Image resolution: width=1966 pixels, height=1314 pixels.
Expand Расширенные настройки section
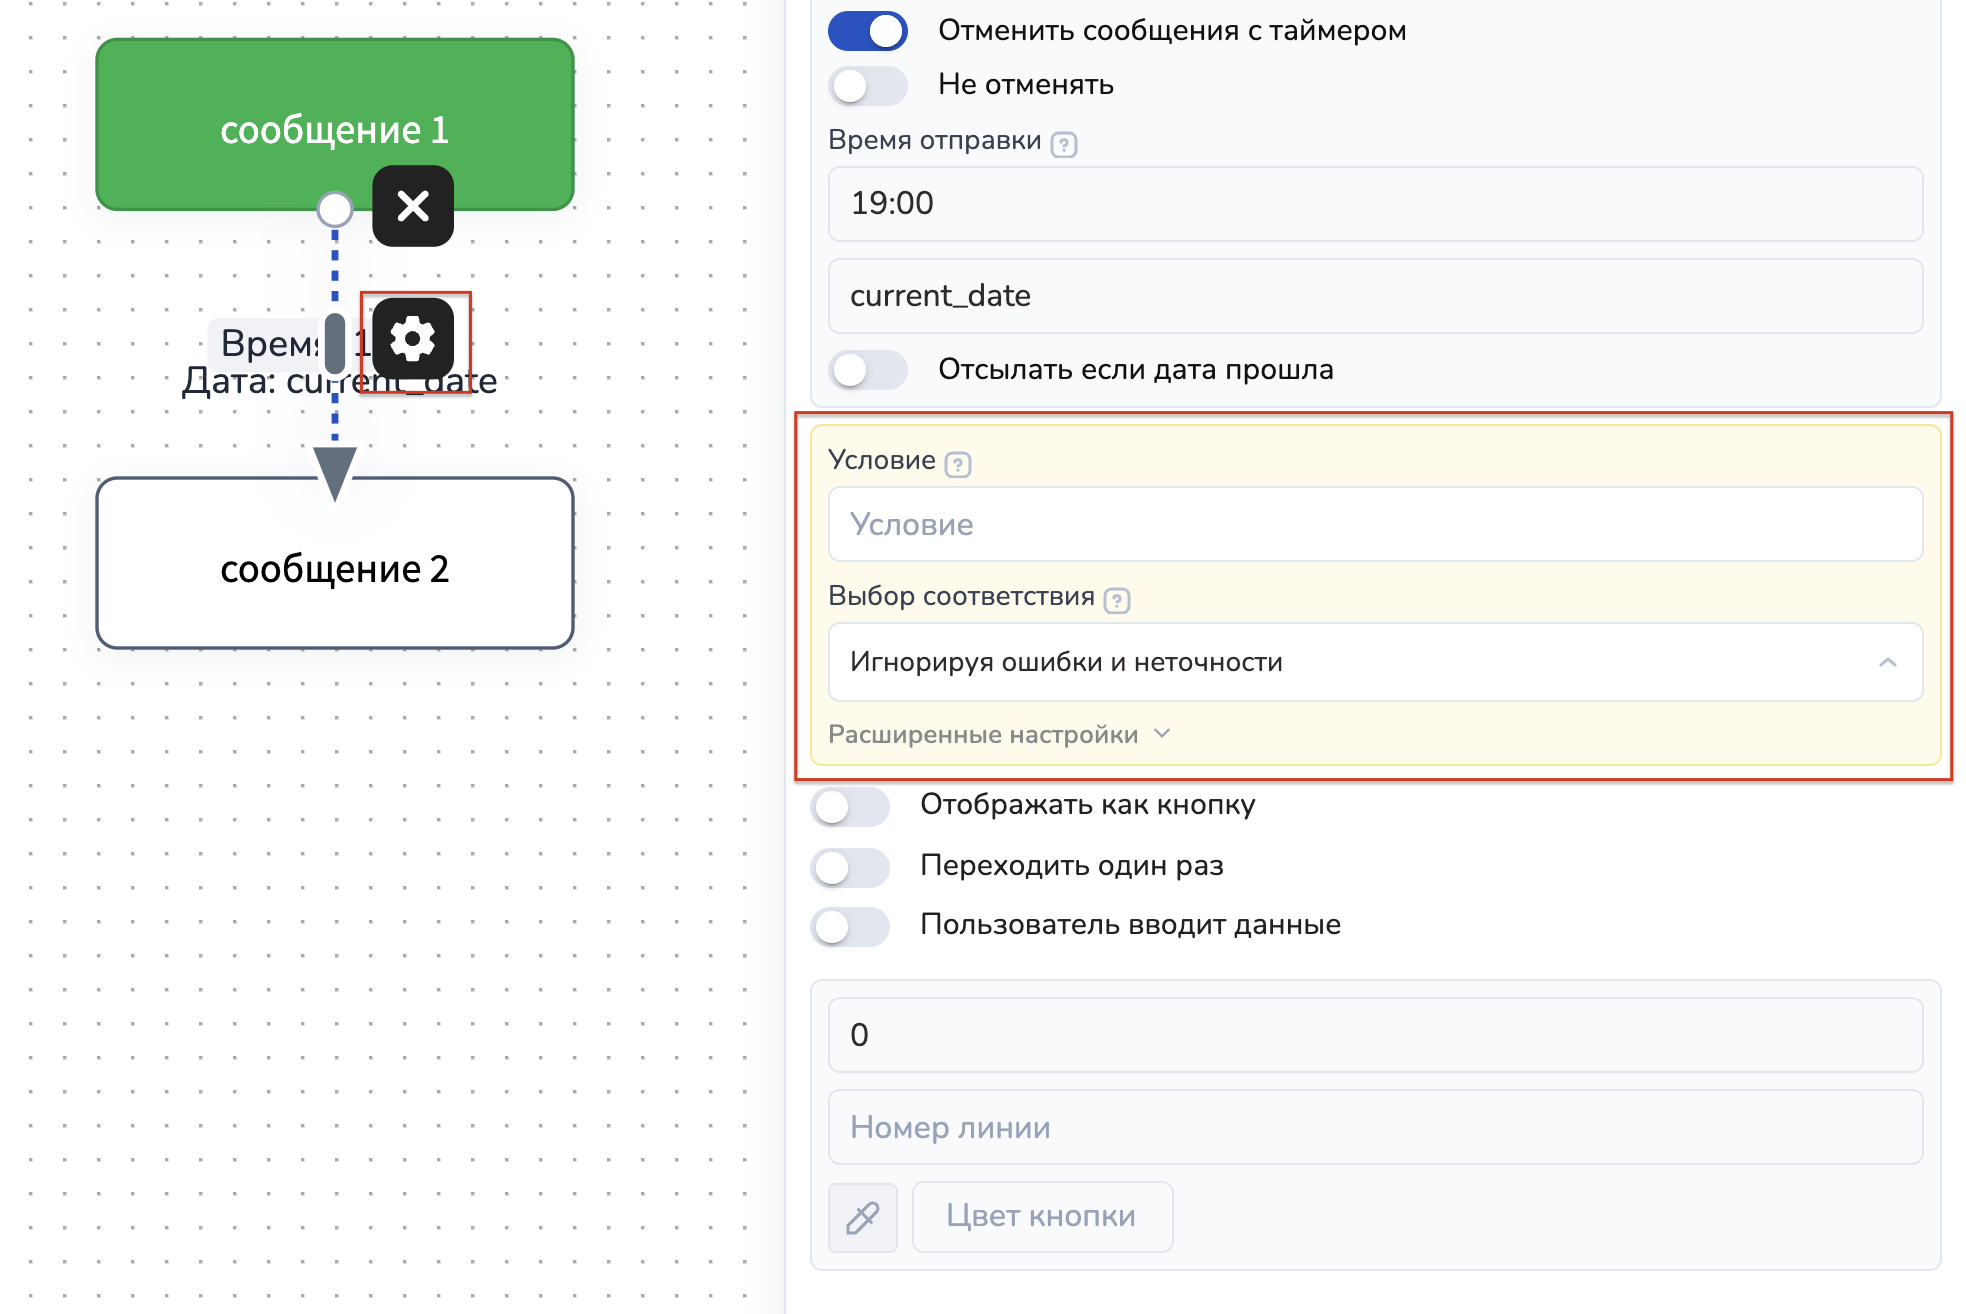coord(998,735)
